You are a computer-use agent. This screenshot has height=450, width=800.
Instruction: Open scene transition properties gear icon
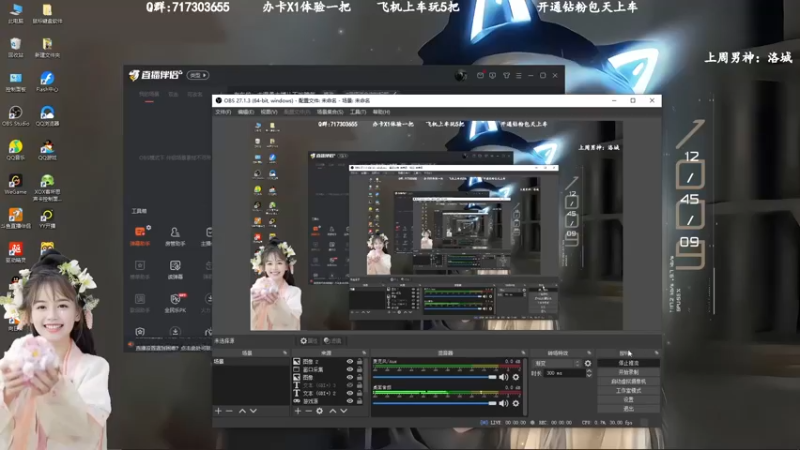tap(588, 363)
